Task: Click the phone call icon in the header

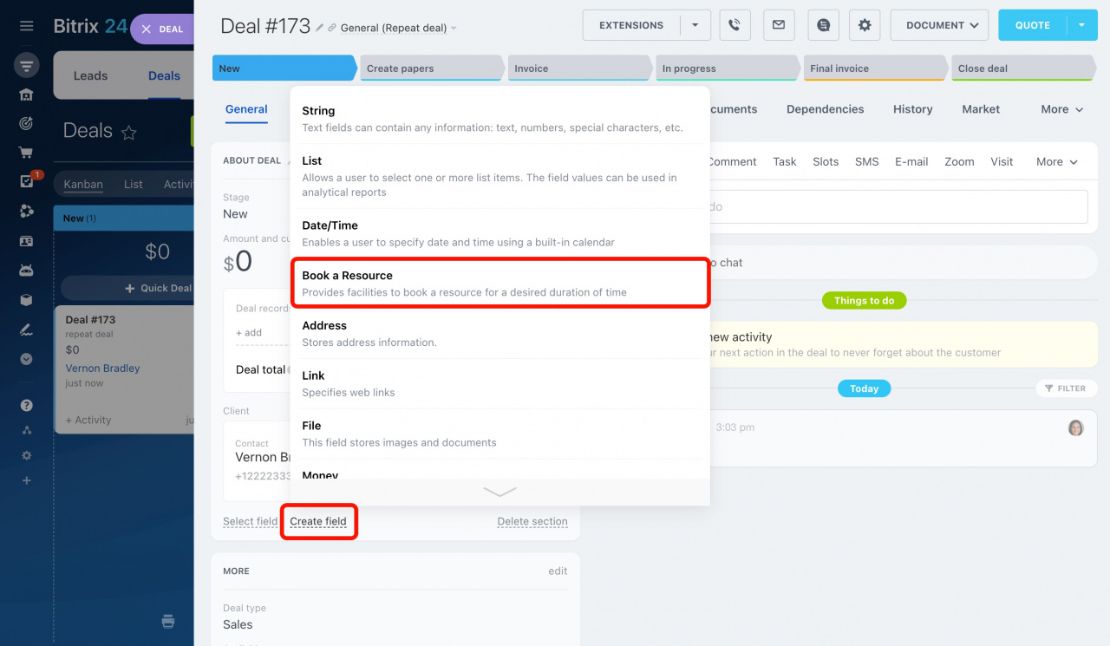Action: 735,25
